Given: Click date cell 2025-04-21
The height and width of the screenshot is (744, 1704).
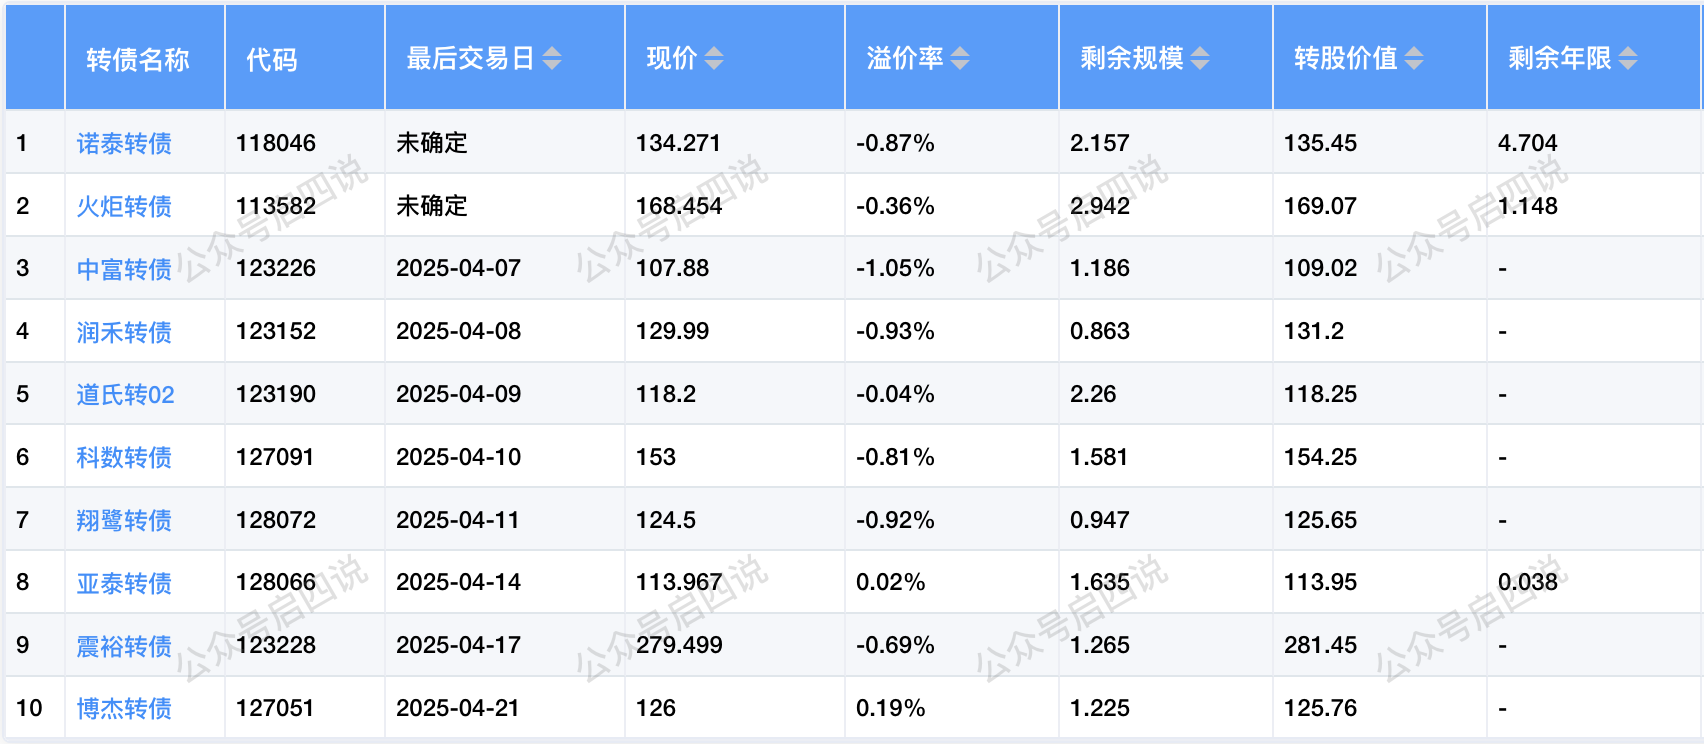Looking at the screenshot, I should click(458, 708).
